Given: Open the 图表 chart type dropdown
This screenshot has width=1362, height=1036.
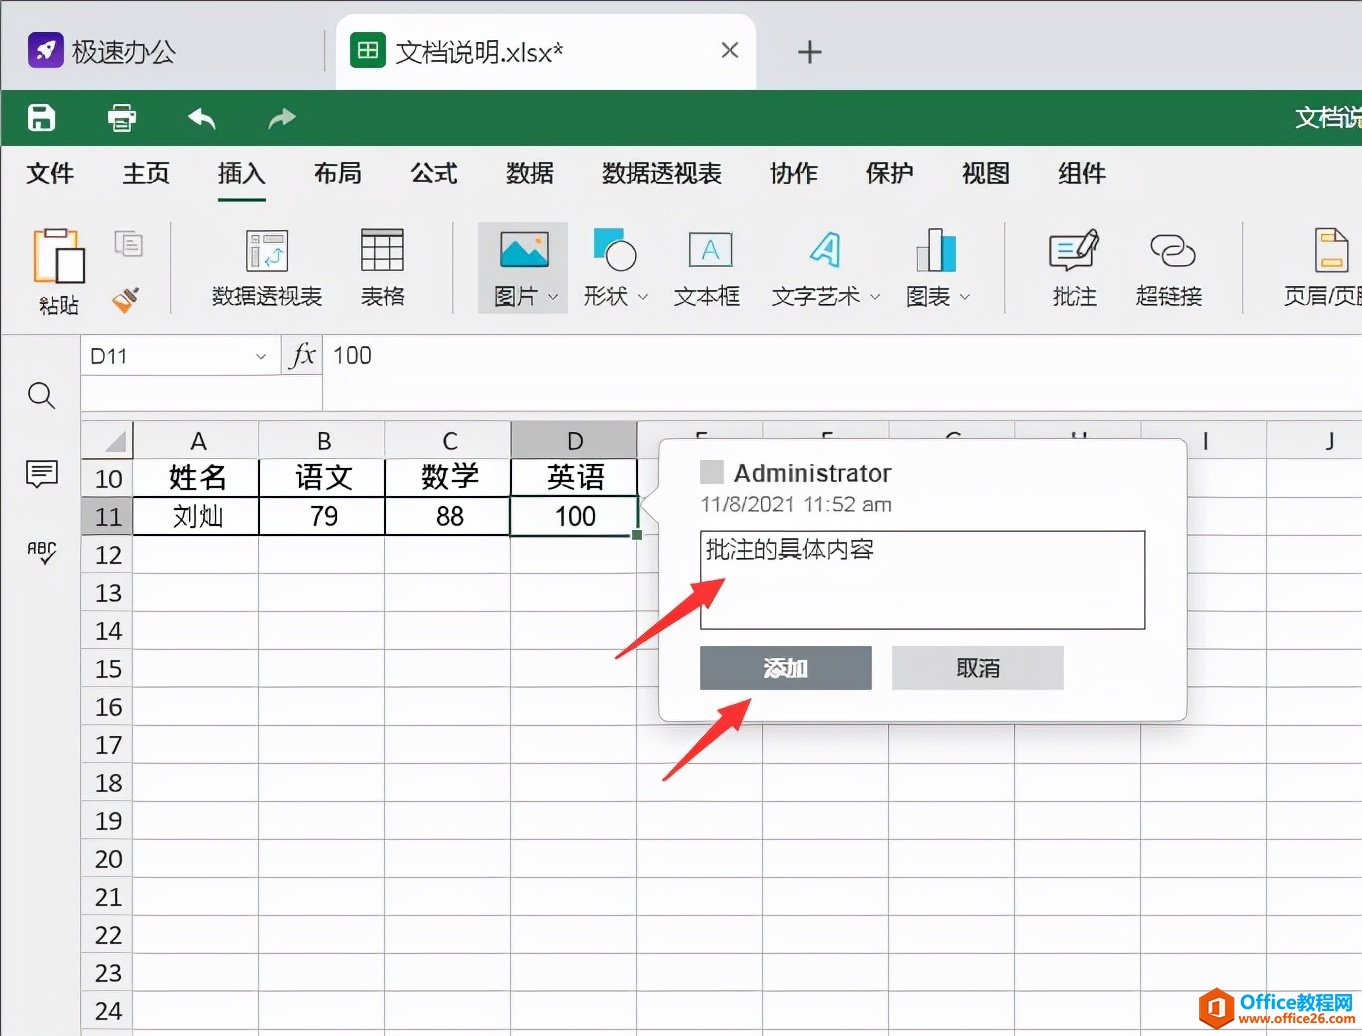Looking at the screenshot, I should 964,297.
